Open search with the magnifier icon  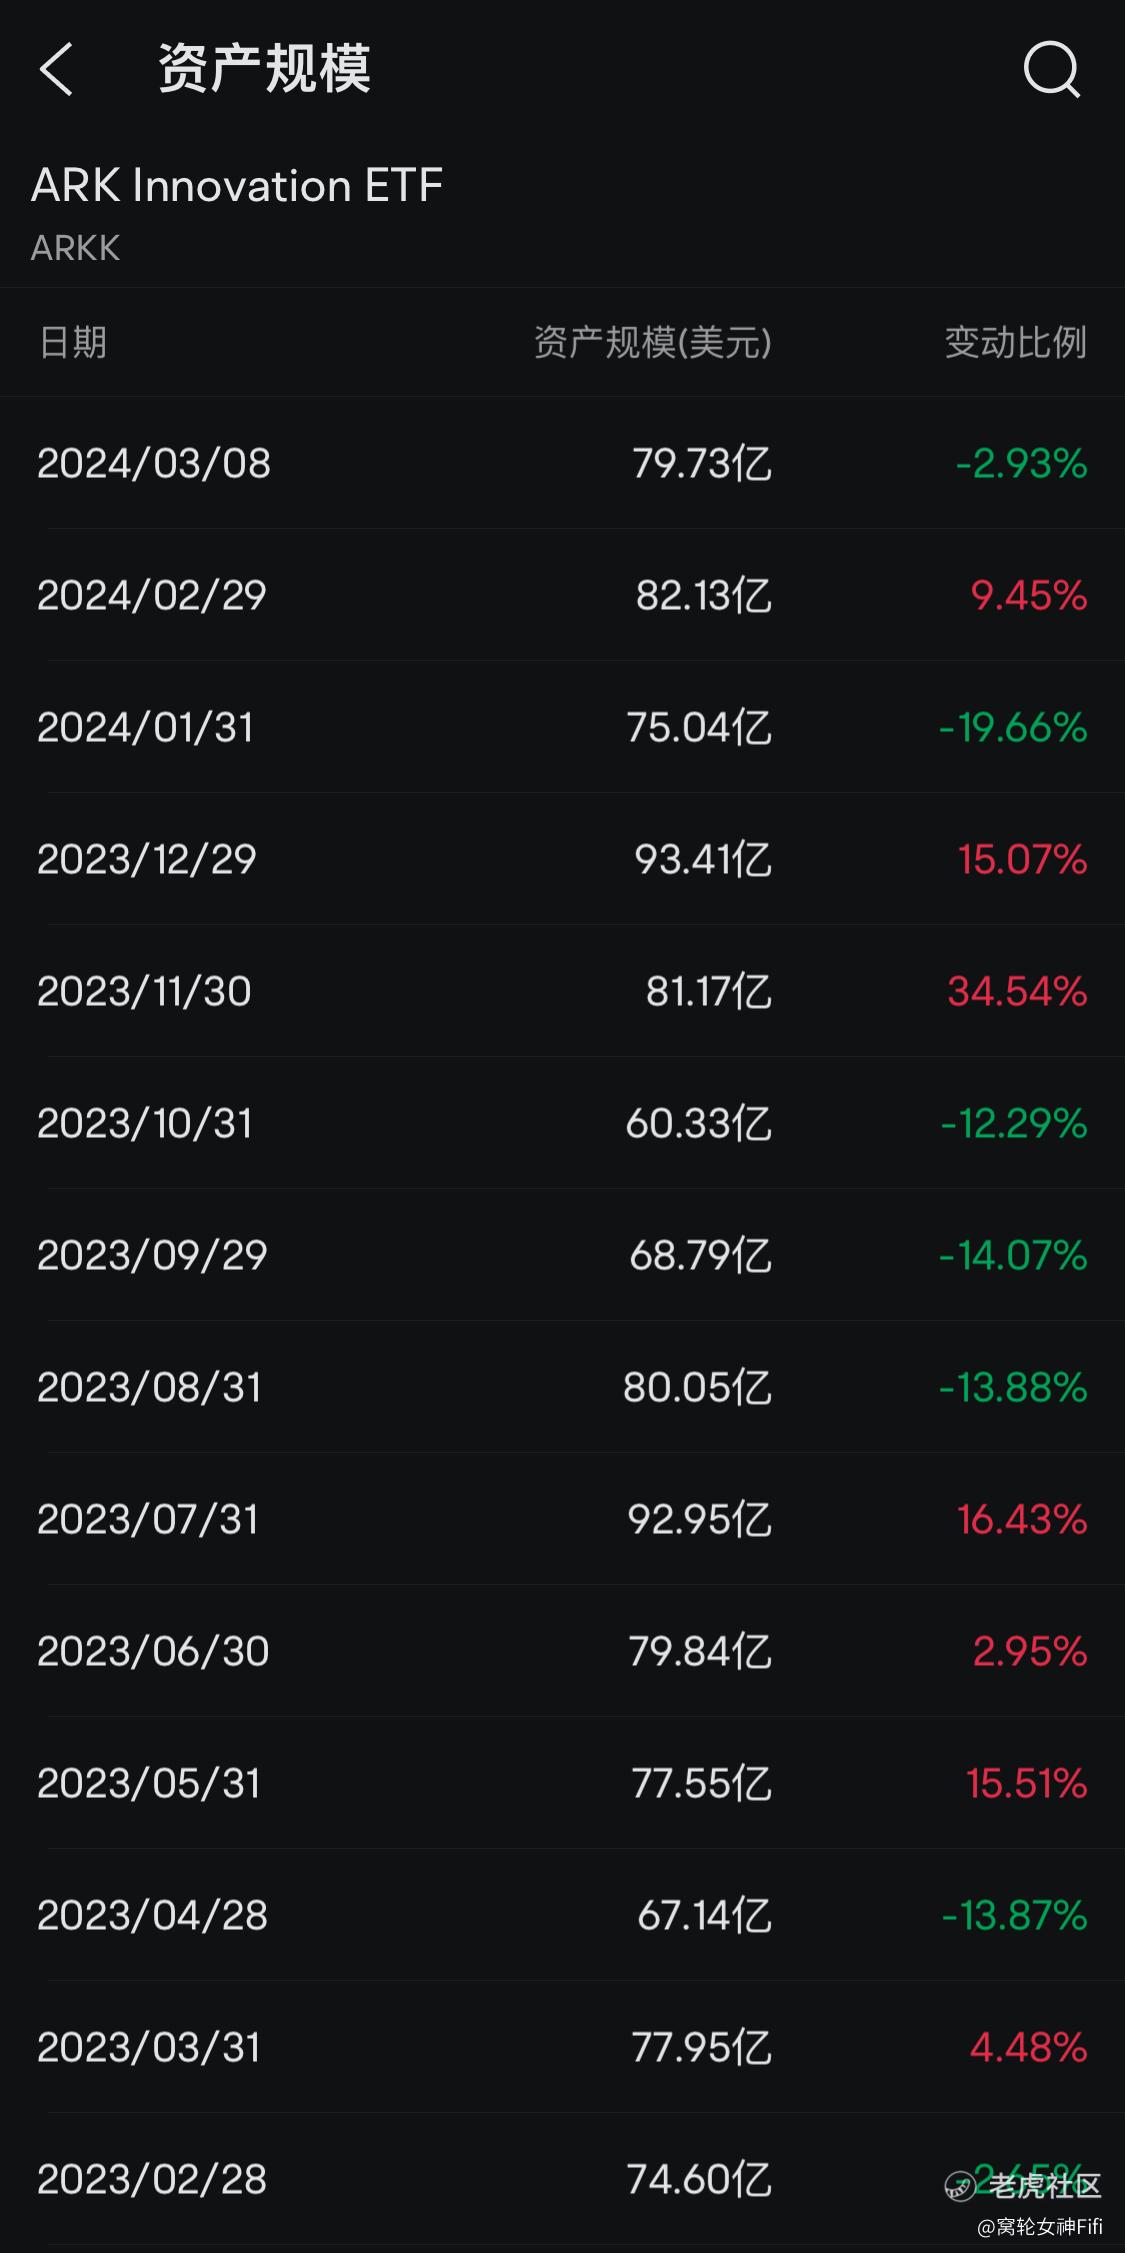click(x=1052, y=69)
